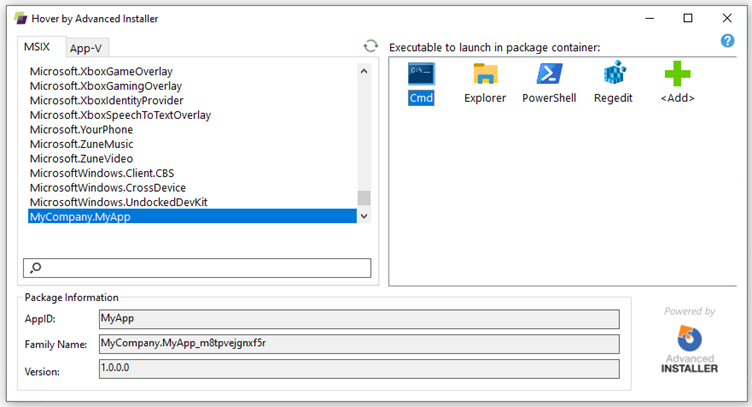Click the Family Name field

pyautogui.click(x=359, y=344)
